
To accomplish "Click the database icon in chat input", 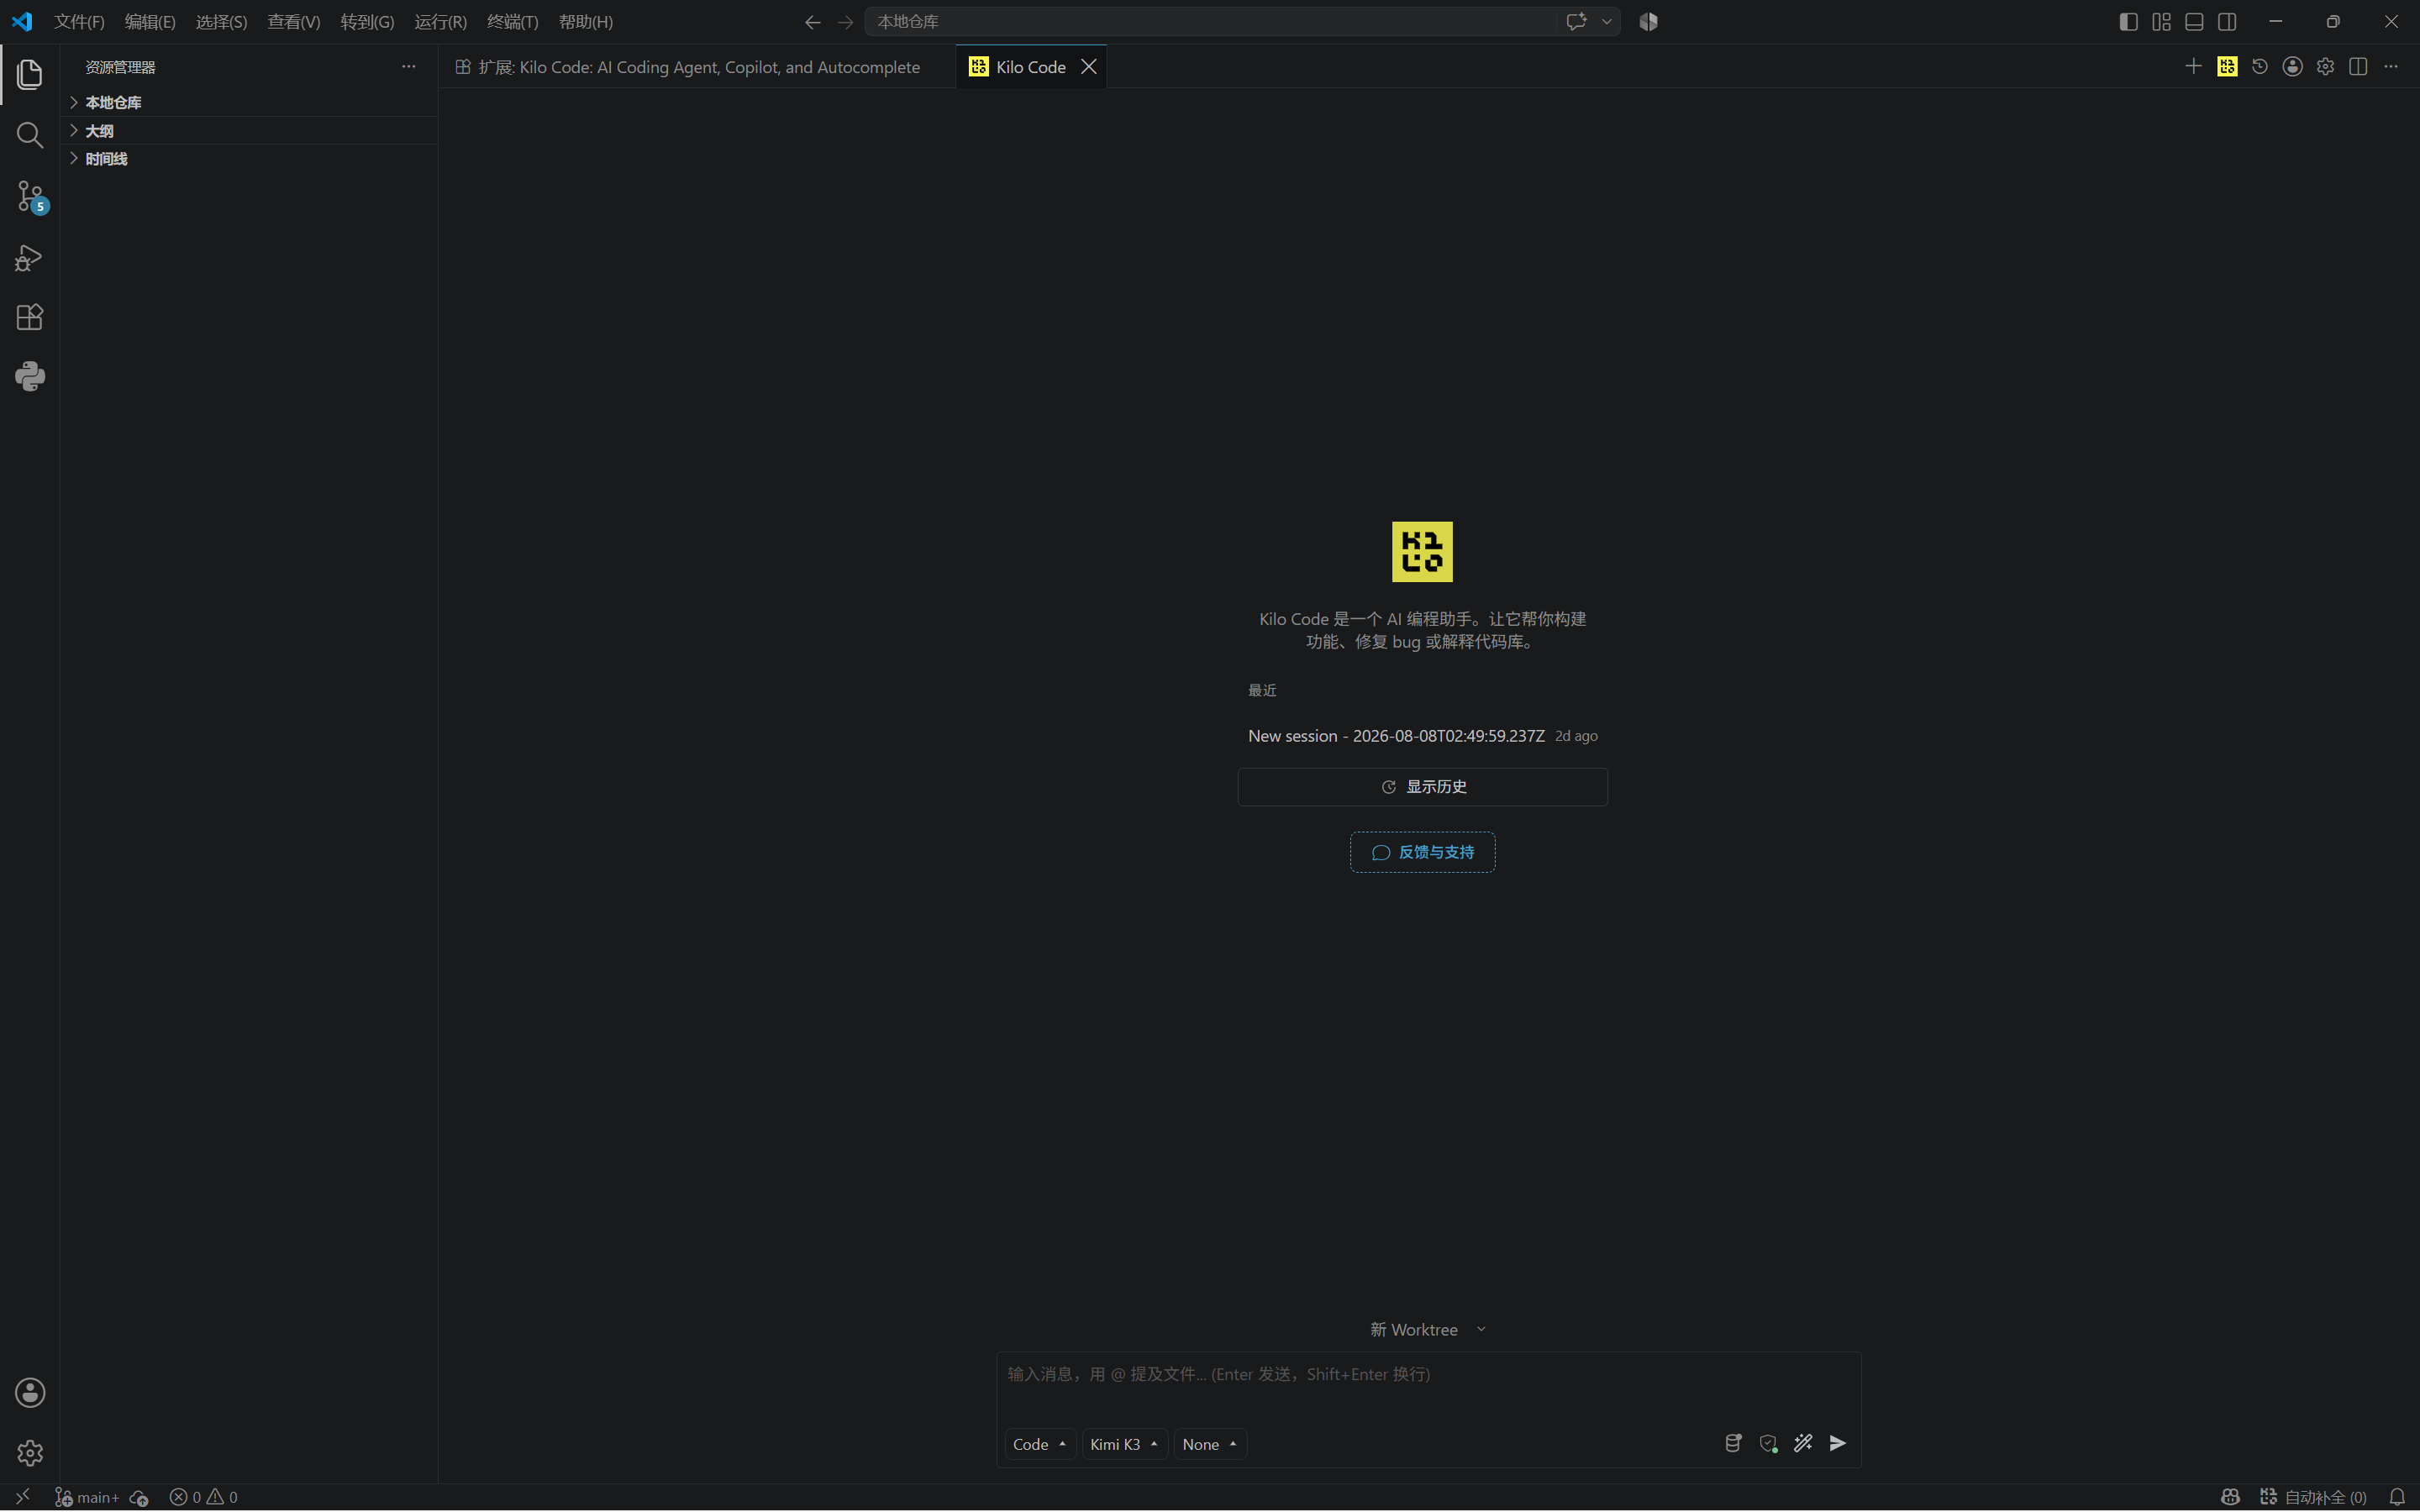I will click(1733, 1443).
